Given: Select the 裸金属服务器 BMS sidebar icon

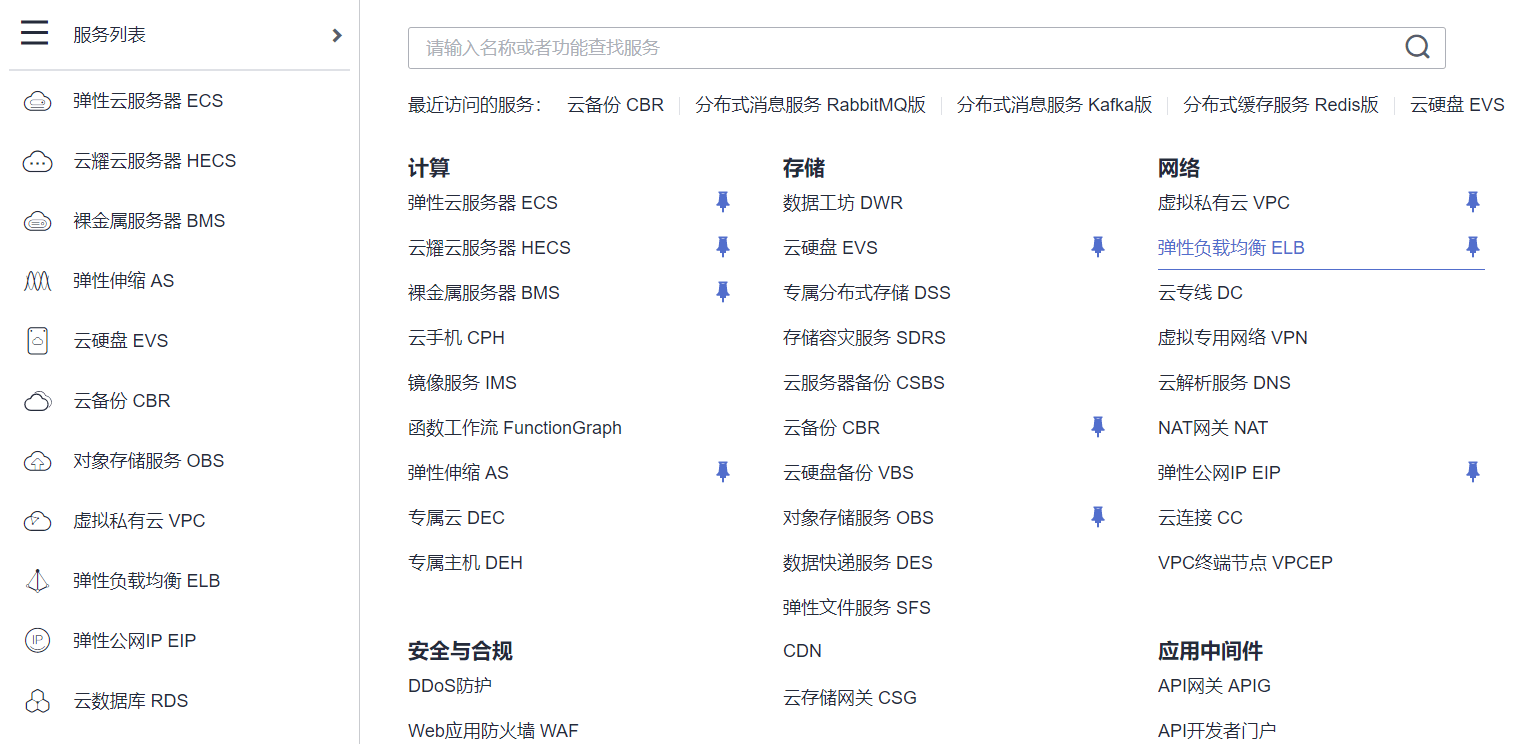Looking at the screenshot, I should click(37, 221).
